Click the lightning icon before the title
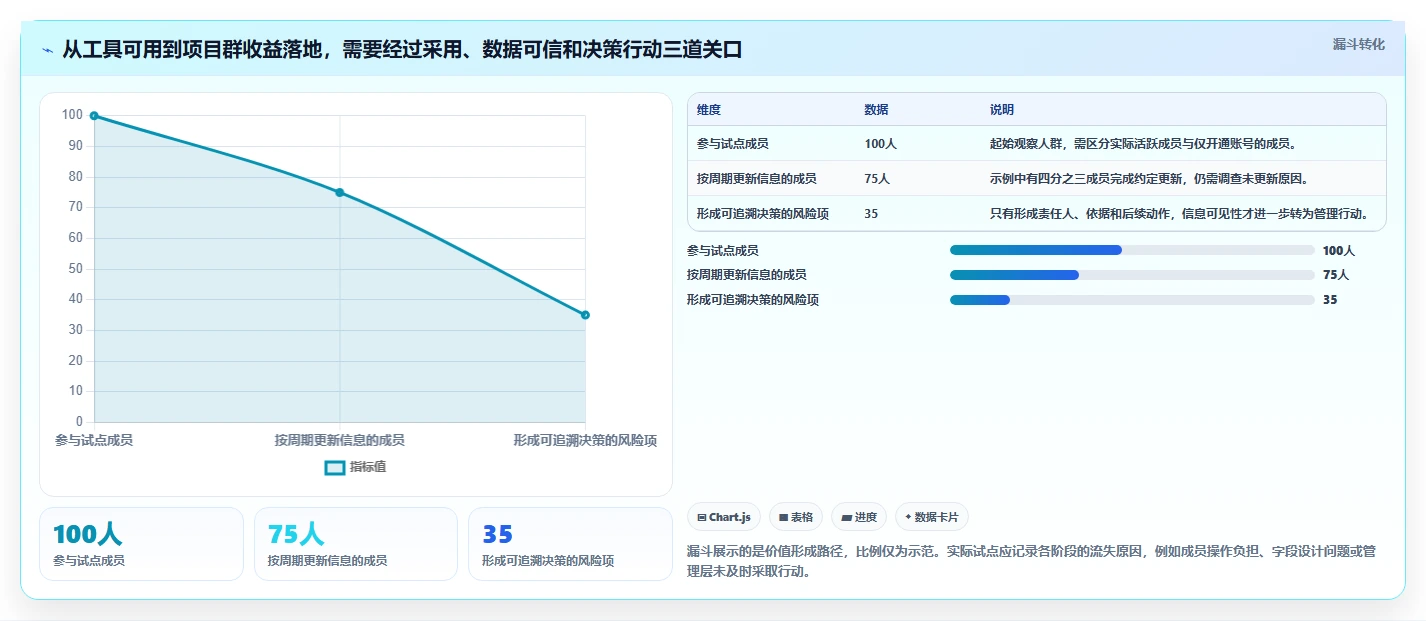Viewport: 1426px width, 621px height. click(47, 50)
